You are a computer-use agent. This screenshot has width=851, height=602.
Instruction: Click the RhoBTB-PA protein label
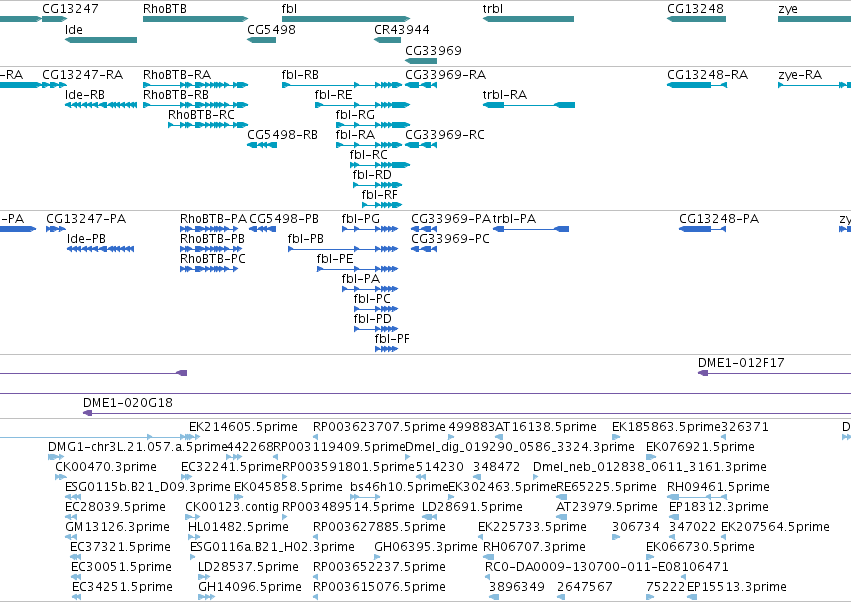tap(213, 219)
